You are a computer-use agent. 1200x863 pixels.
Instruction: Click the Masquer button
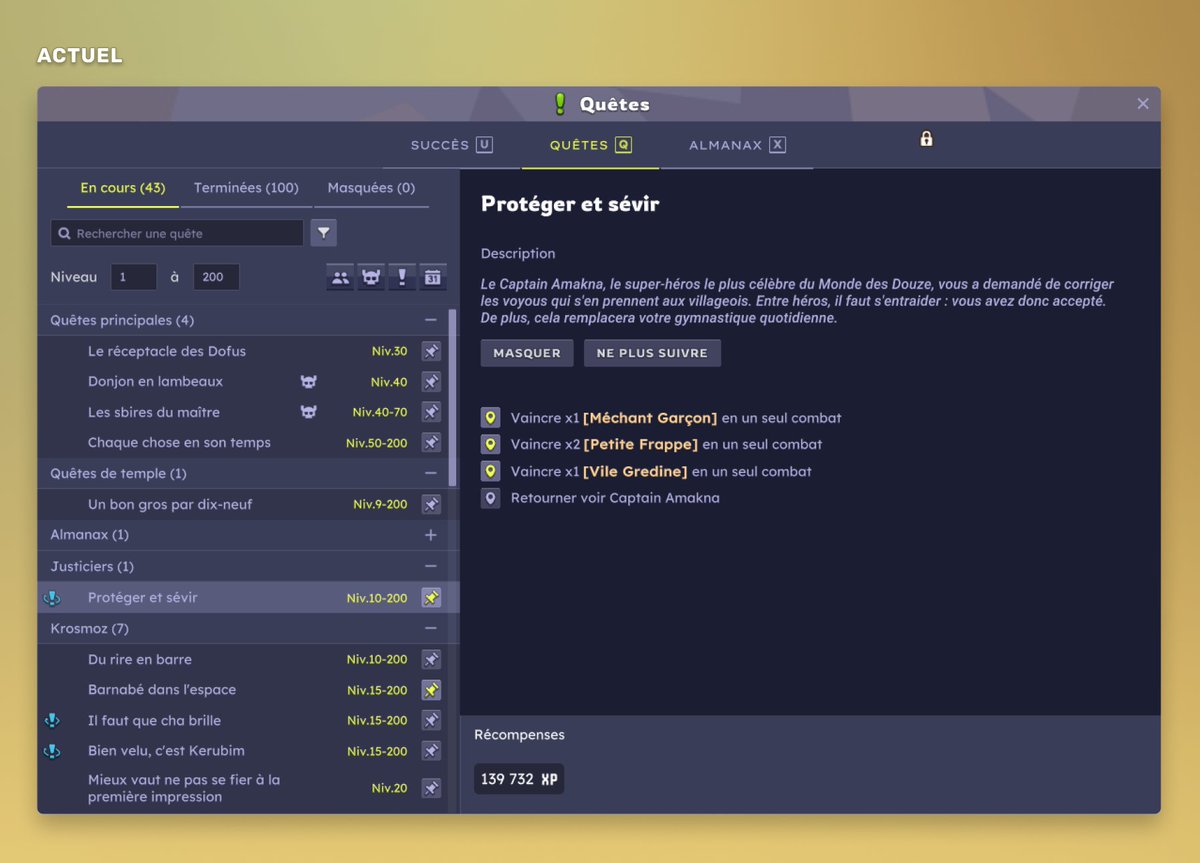527,353
